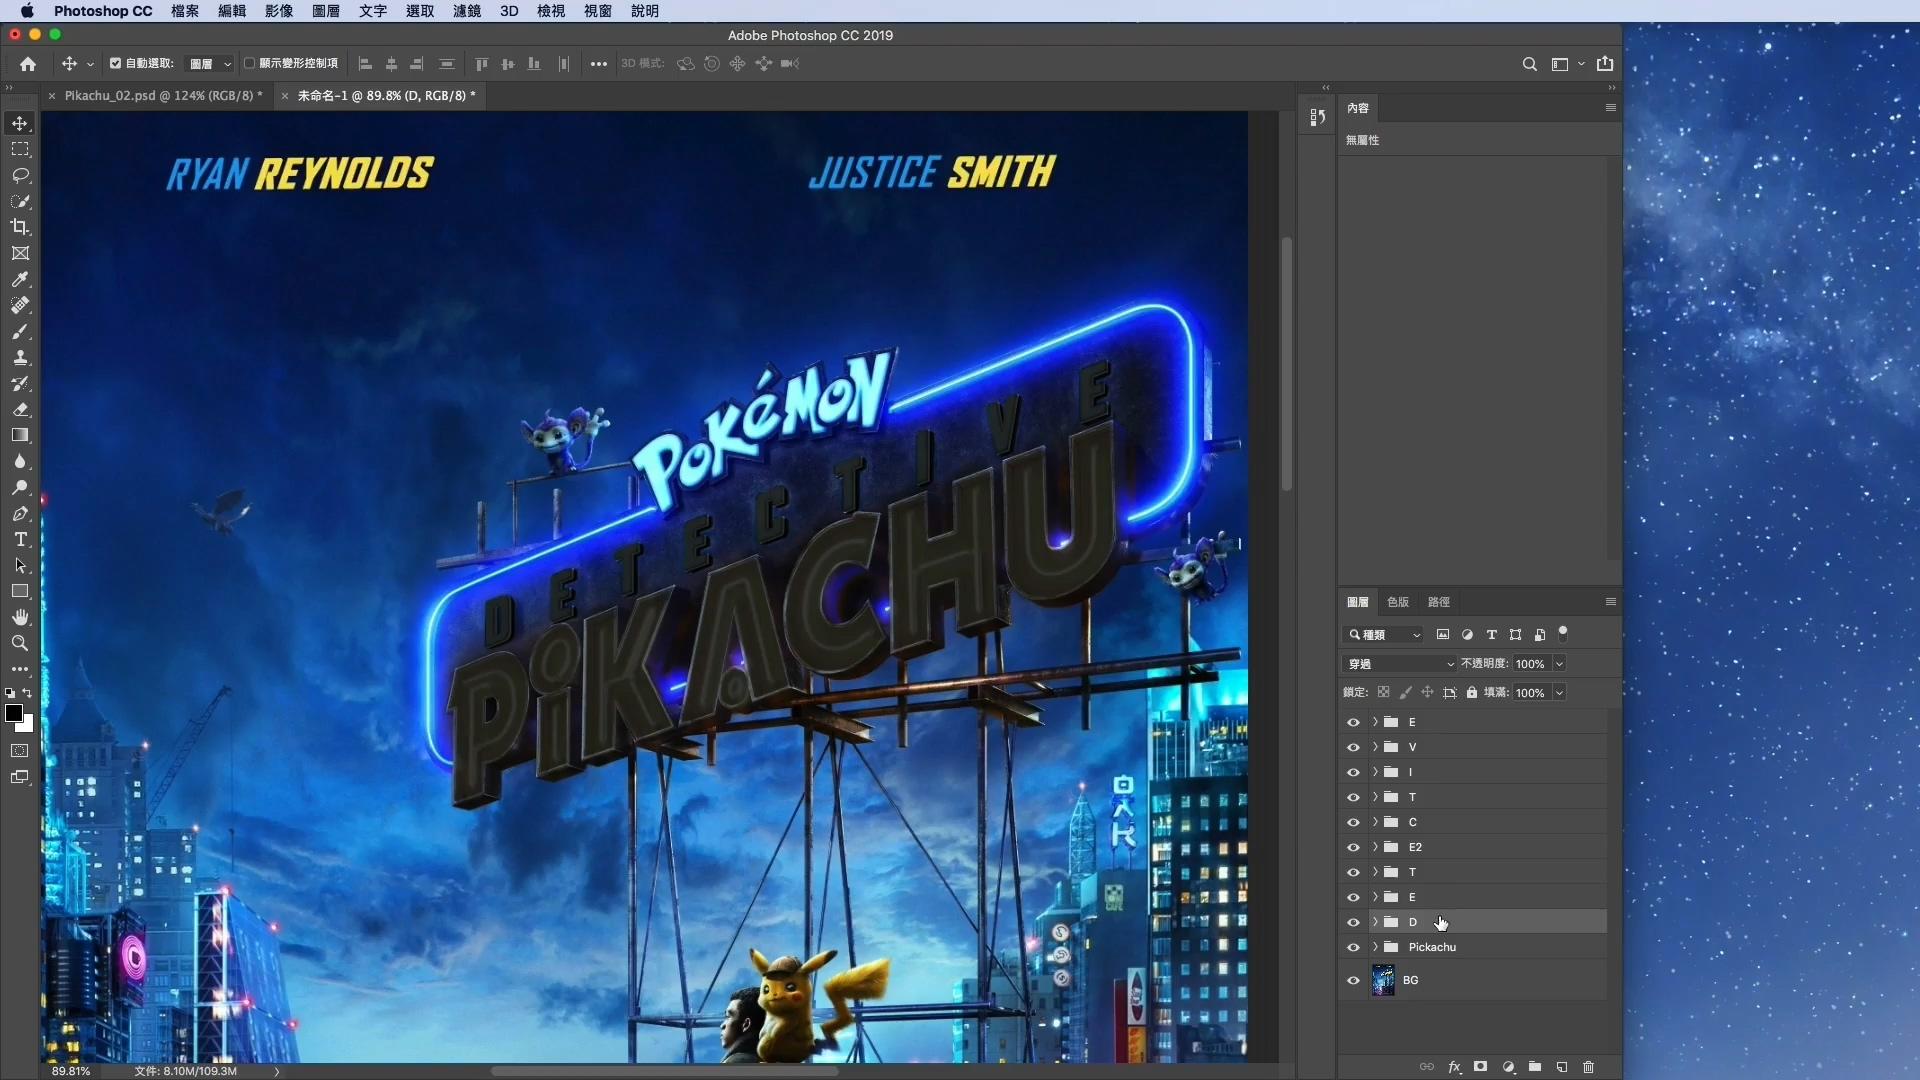Click the Home icon in options bar
The image size is (1920, 1080).
tap(28, 64)
